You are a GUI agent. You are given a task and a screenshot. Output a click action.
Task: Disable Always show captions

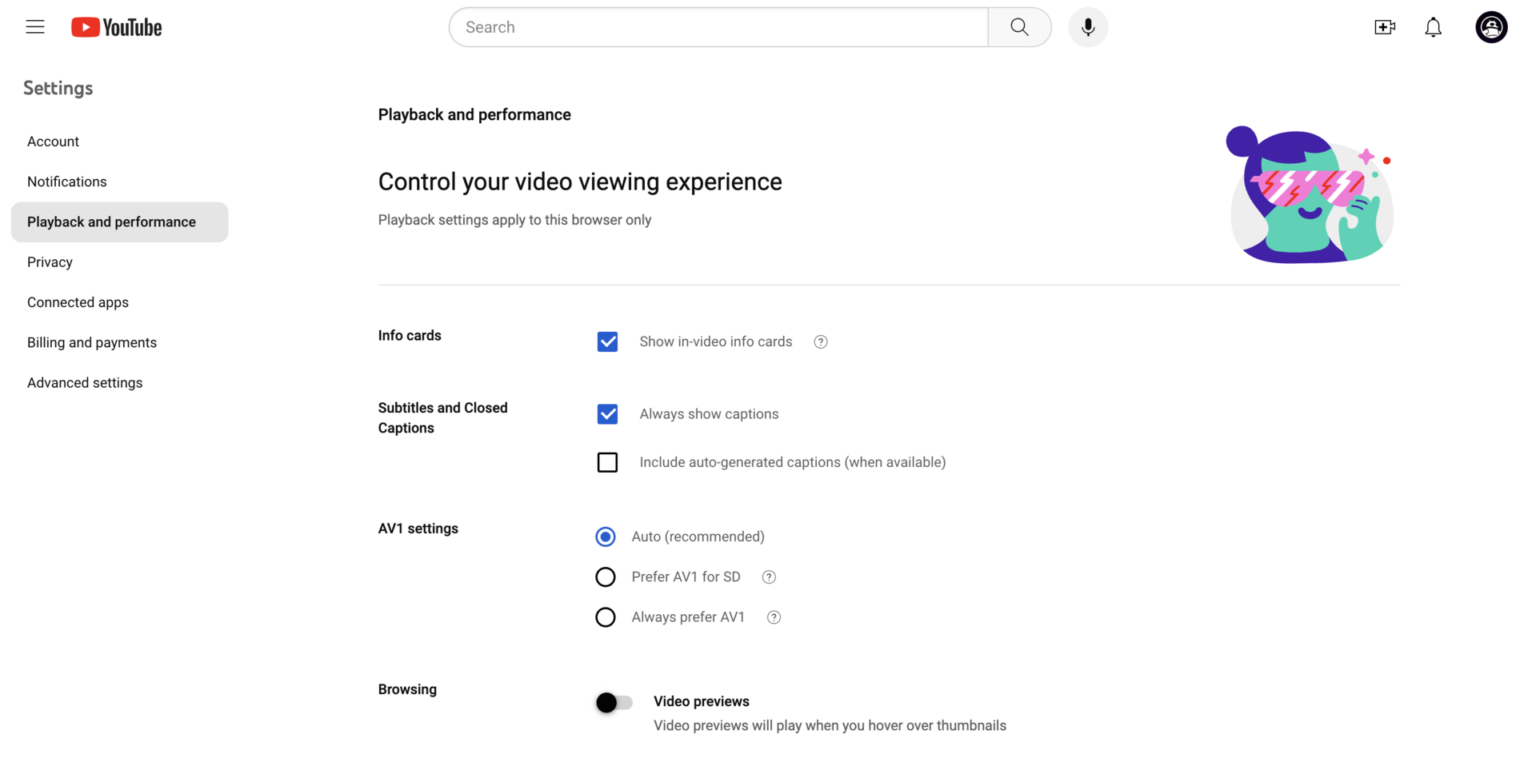pyautogui.click(x=607, y=413)
